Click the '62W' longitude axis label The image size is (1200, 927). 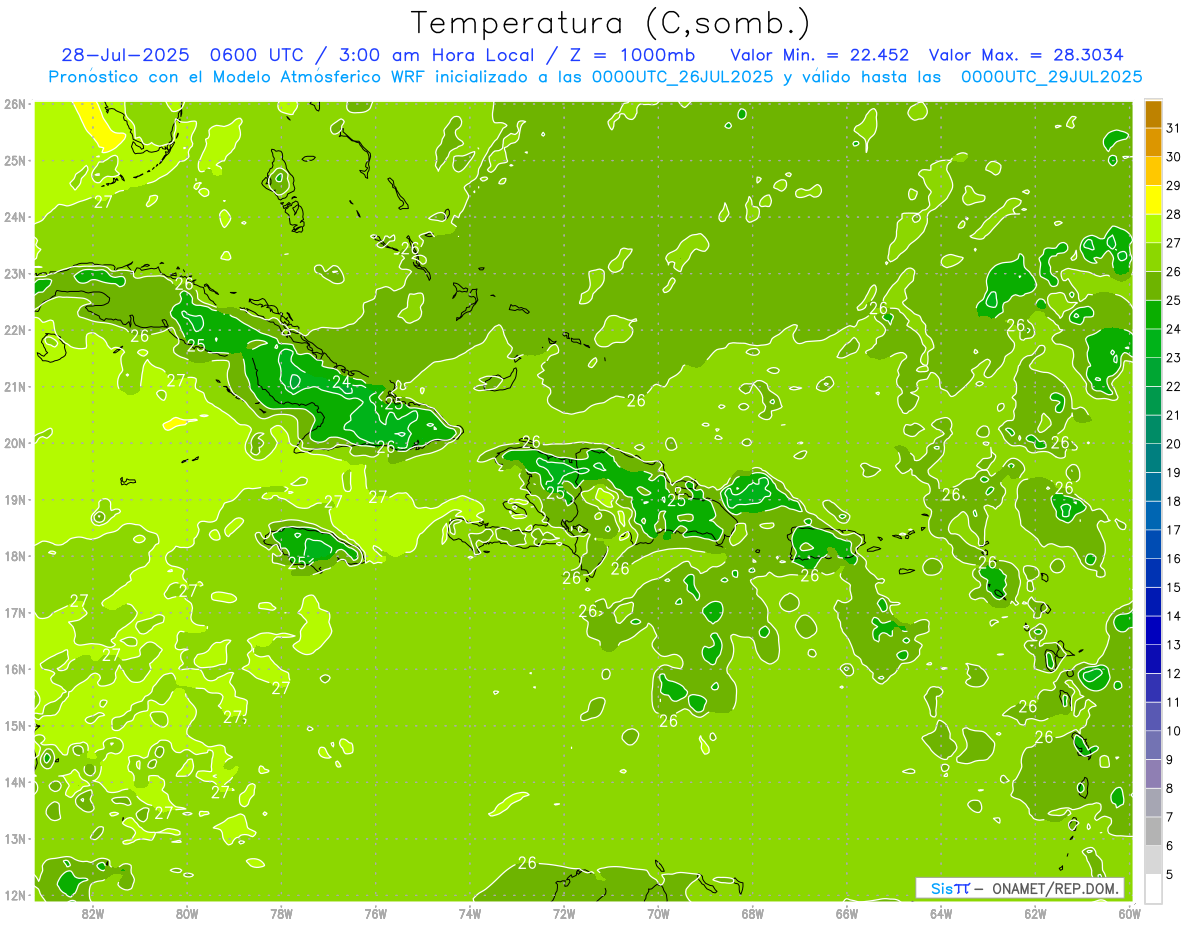[1035, 912]
